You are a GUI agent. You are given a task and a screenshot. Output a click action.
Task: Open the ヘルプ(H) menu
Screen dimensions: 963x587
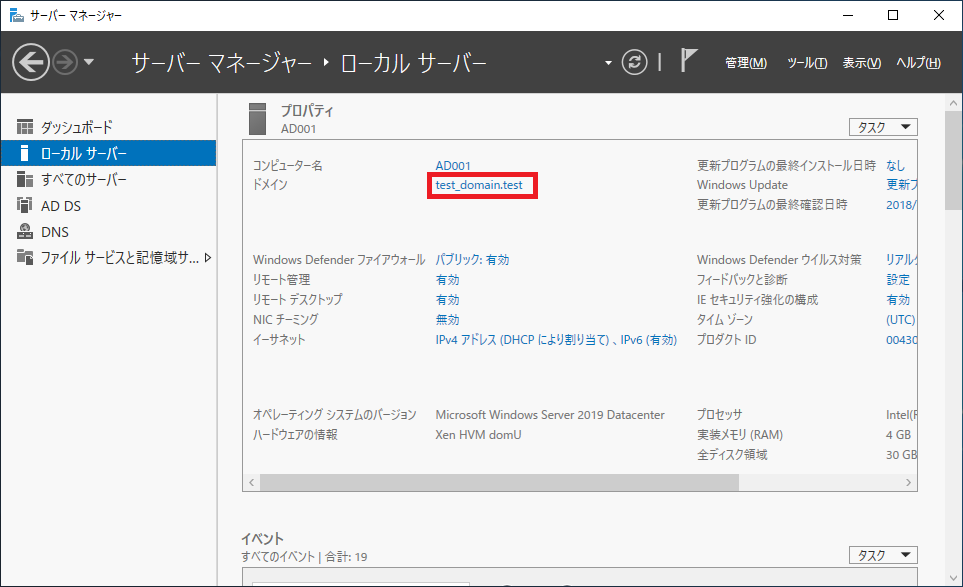click(918, 63)
